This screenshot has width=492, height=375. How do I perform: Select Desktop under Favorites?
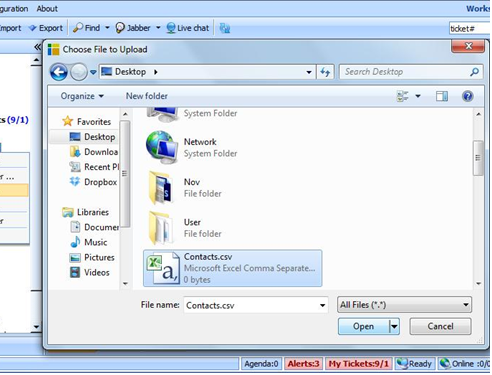(92, 137)
